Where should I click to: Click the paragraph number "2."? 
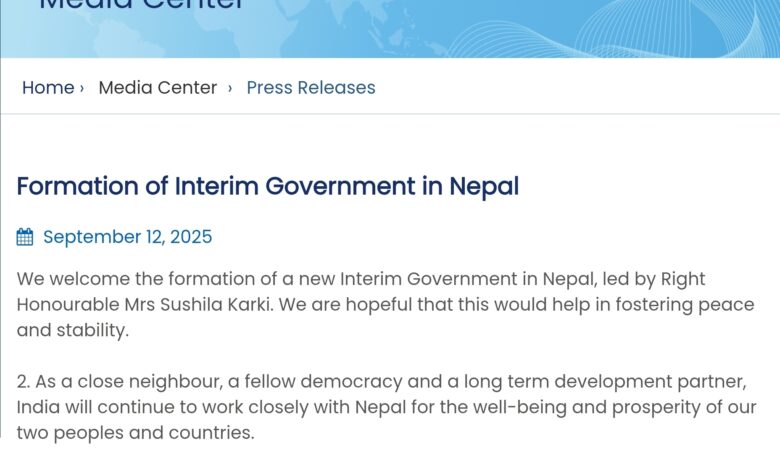pos(24,382)
